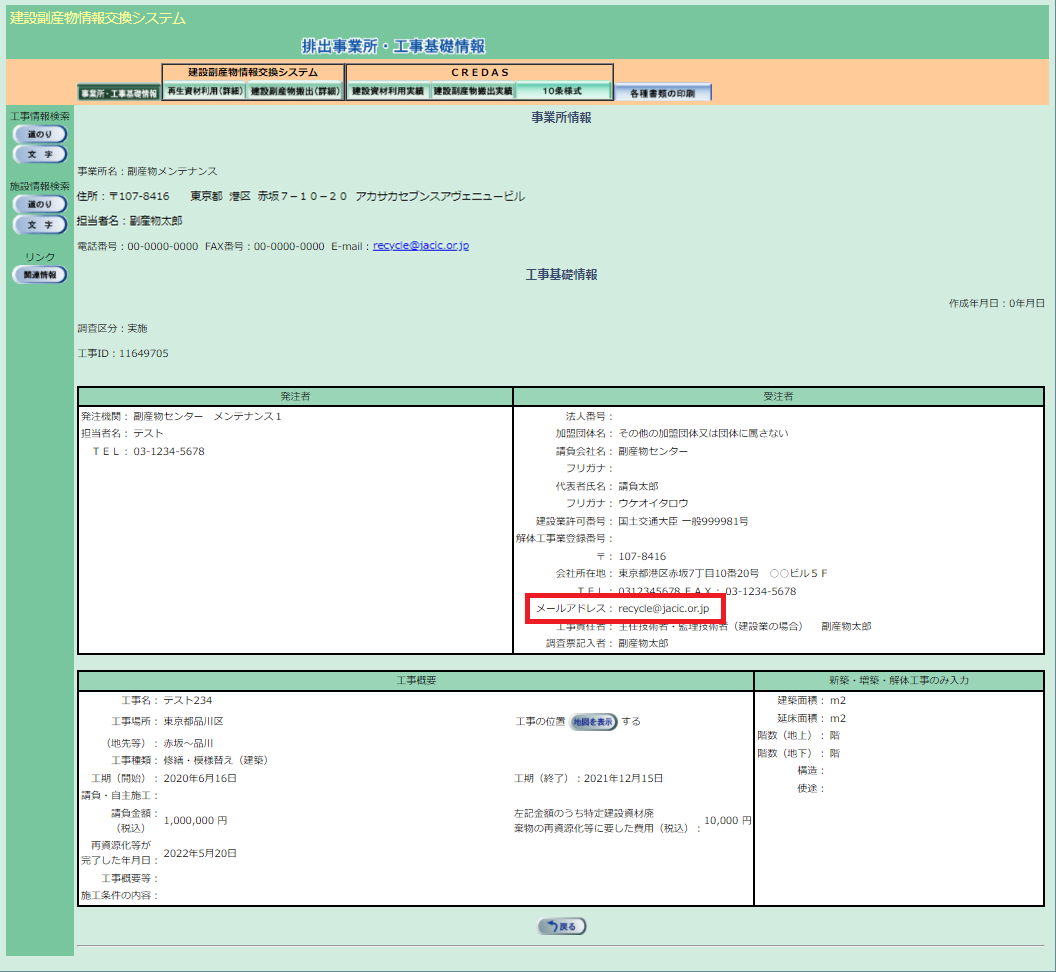Switch to 再生資材利用(詳細) tab

205,91
